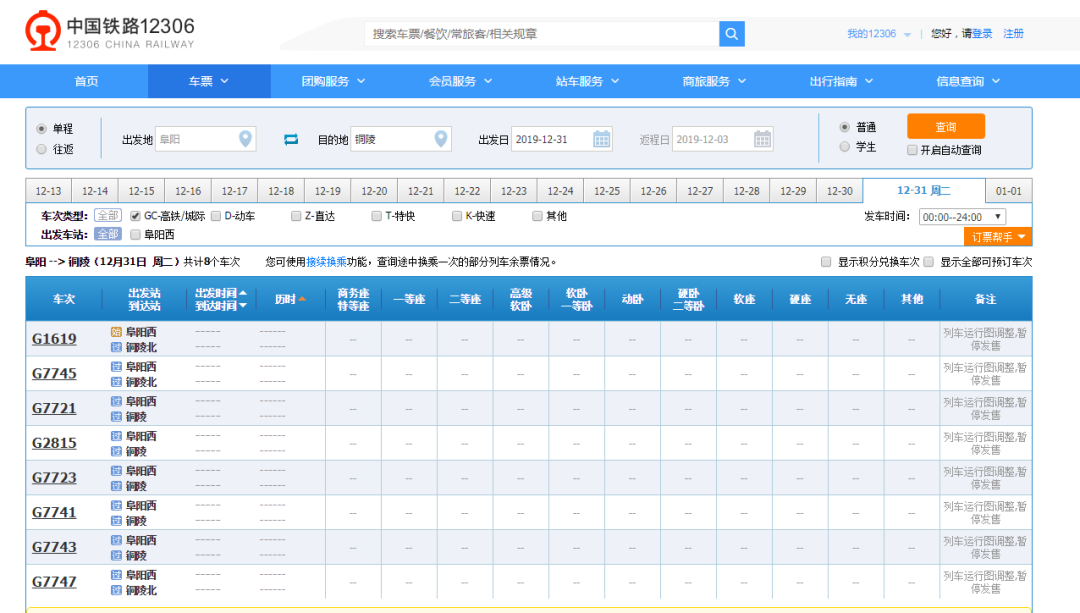Click location pin icon in 目的地 field

pyautogui.click(x=440, y=139)
